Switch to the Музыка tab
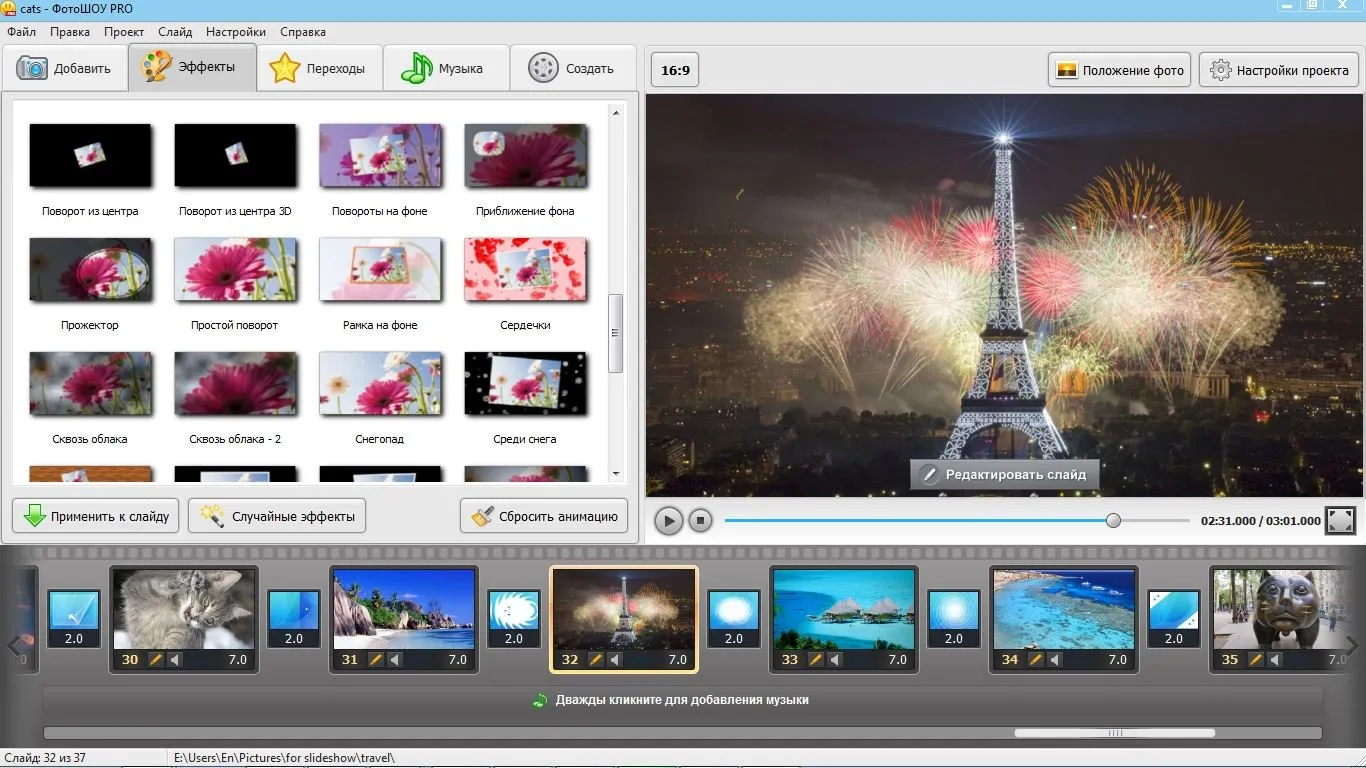 tap(446, 68)
